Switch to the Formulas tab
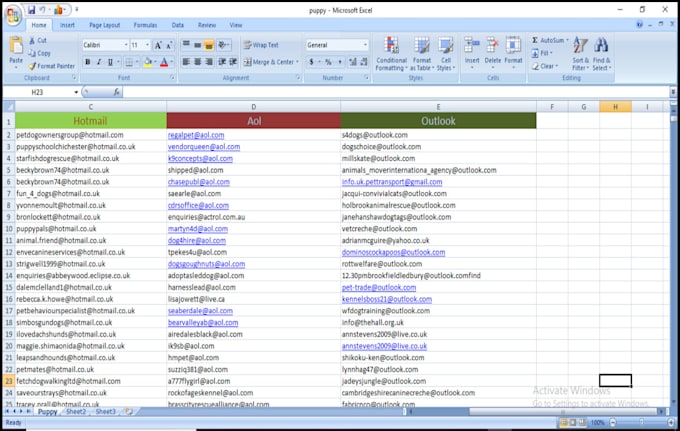This screenshot has height=431, width=680. (x=145, y=25)
